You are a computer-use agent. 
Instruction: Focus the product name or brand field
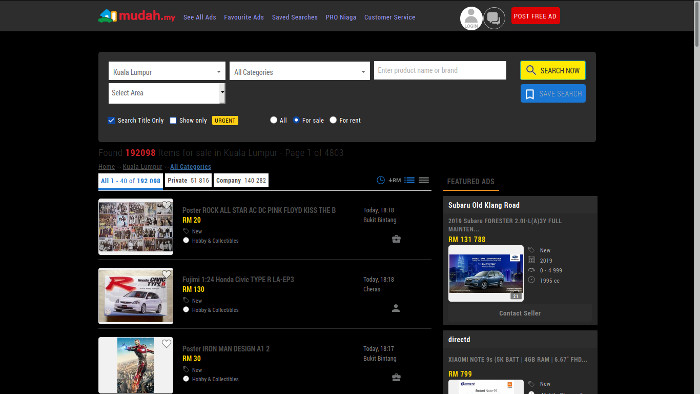coord(440,70)
